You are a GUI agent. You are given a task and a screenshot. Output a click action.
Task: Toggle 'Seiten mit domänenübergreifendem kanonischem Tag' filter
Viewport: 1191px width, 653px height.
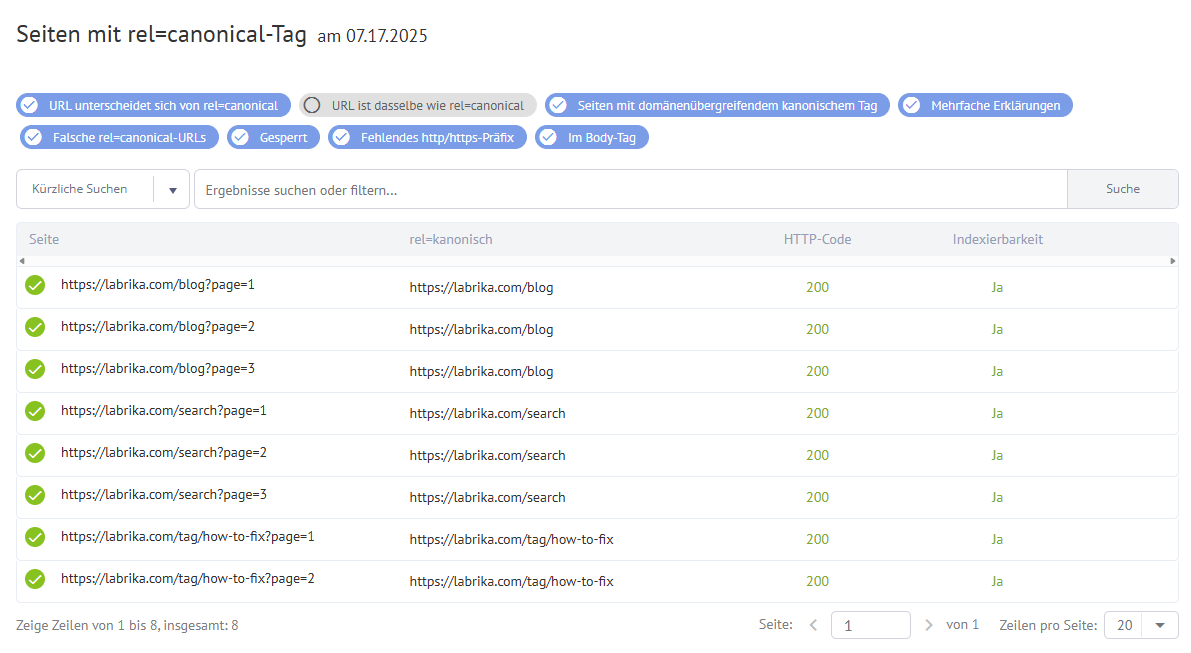(717, 106)
